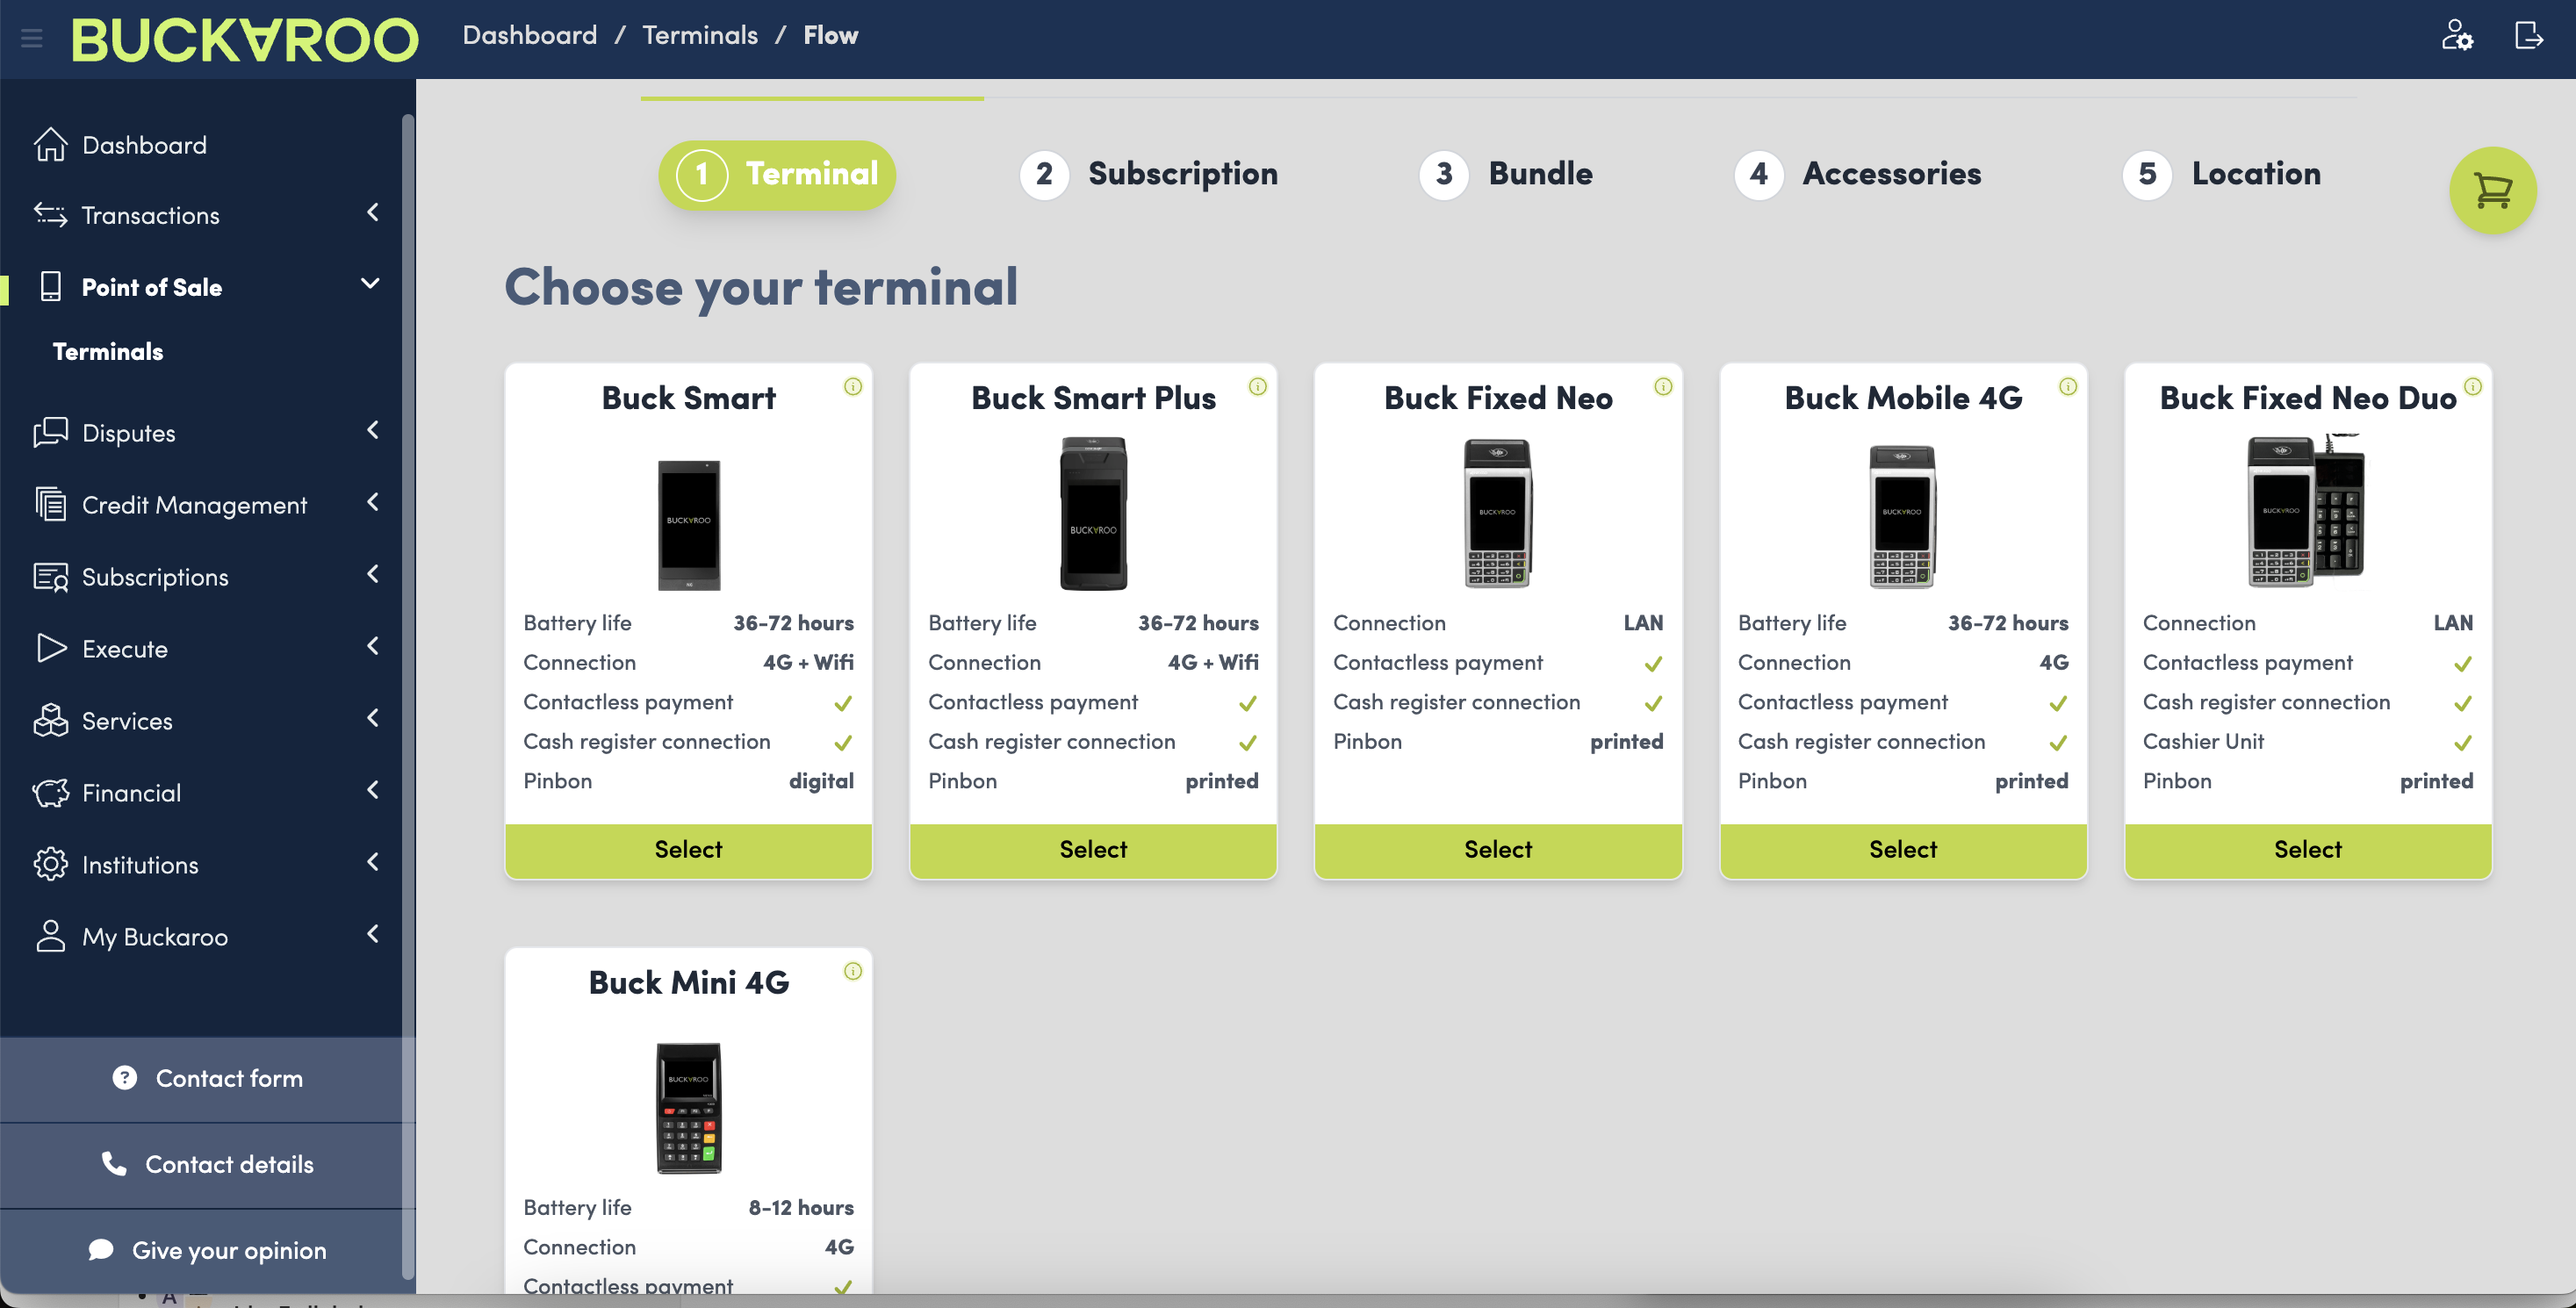Expand the Subscriptions menu chevron

(x=373, y=575)
